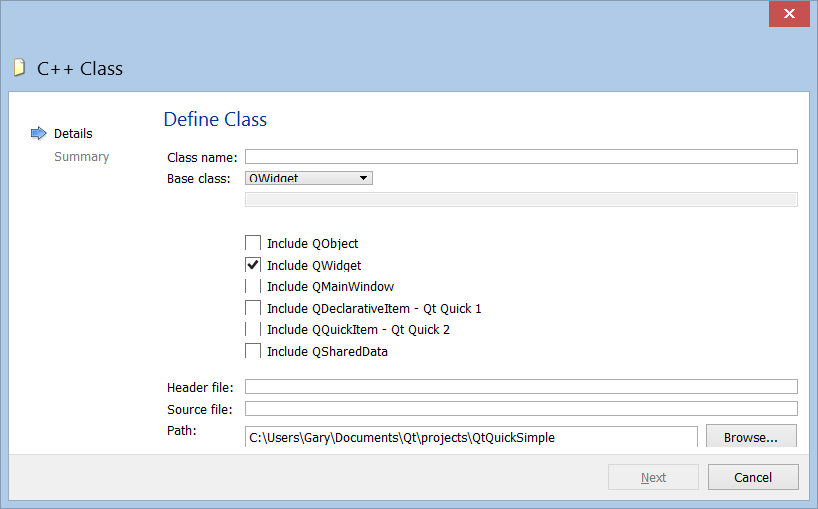This screenshot has width=818, height=509.
Task: Open the Base class dropdown
Action: (x=309, y=178)
